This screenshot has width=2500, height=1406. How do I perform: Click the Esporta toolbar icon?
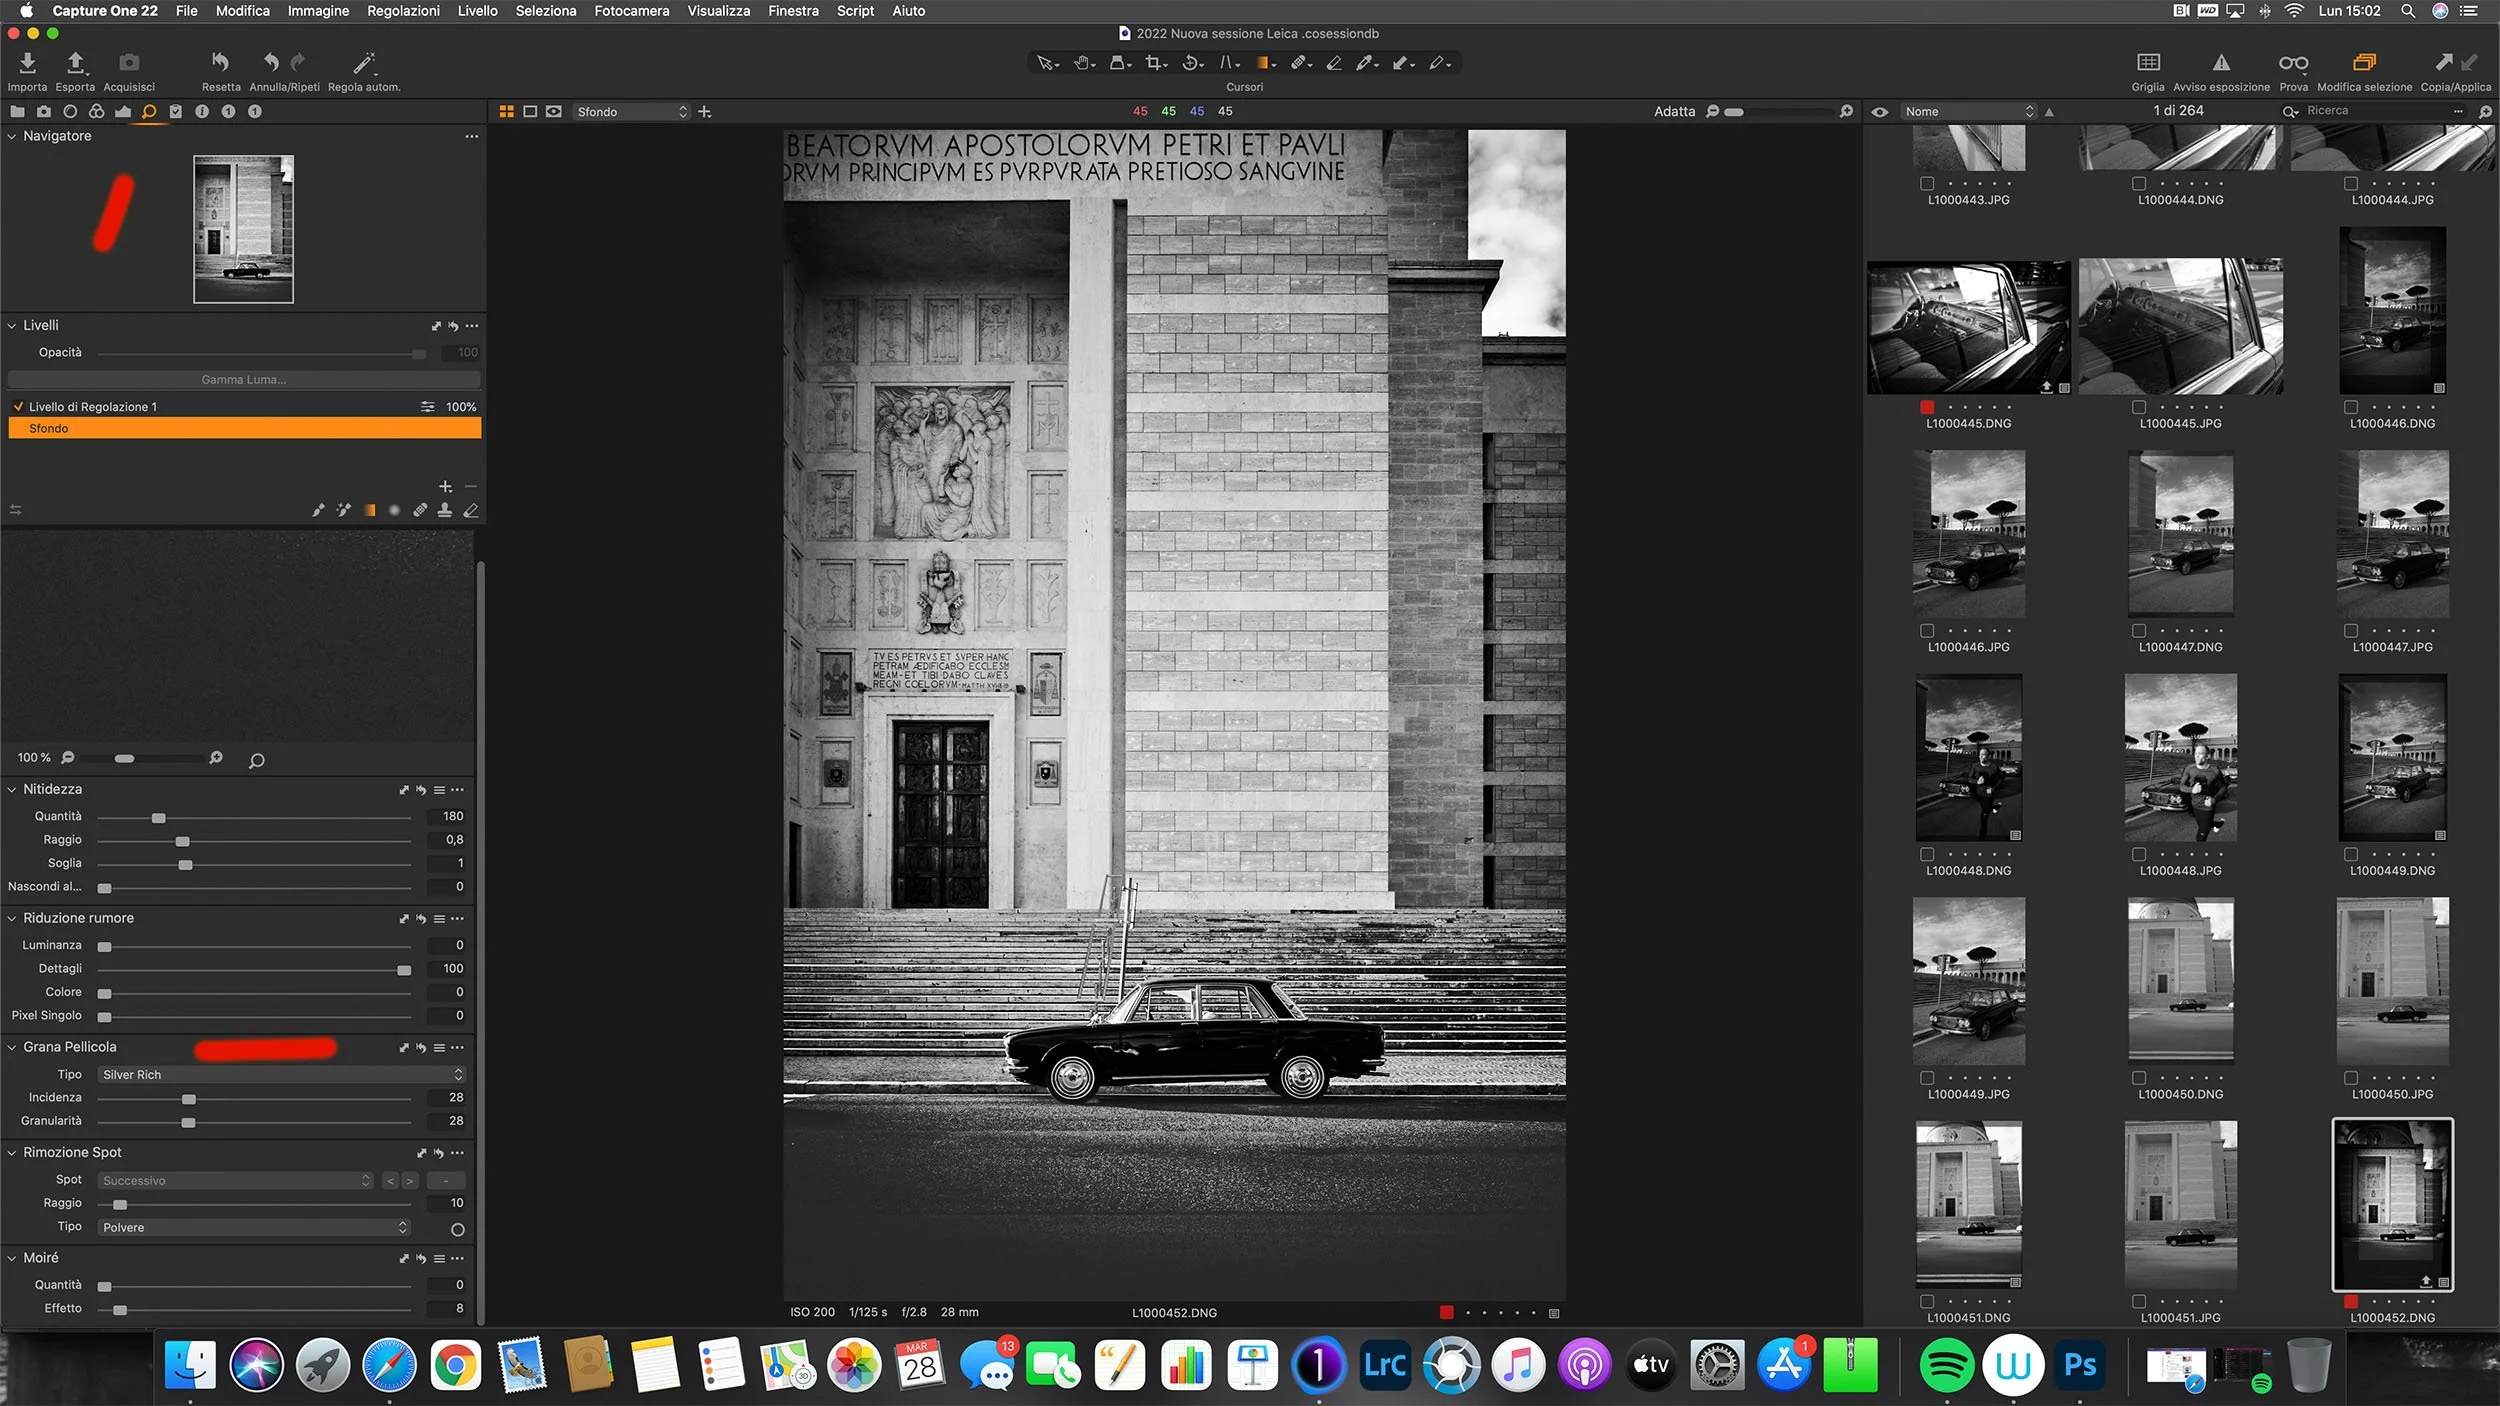(x=75, y=64)
